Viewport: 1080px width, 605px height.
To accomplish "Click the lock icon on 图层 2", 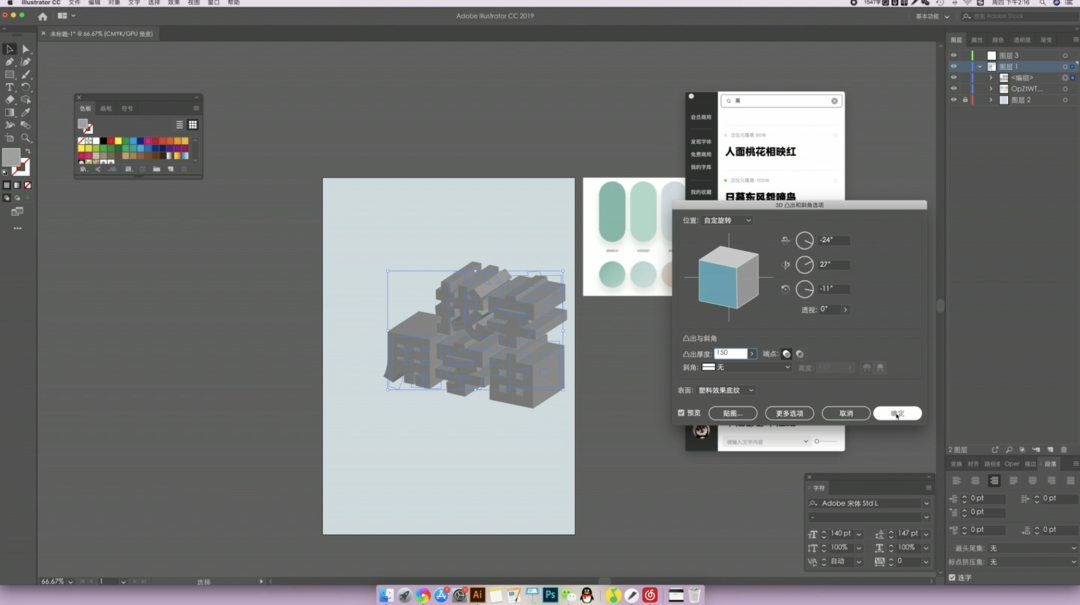I will point(965,100).
